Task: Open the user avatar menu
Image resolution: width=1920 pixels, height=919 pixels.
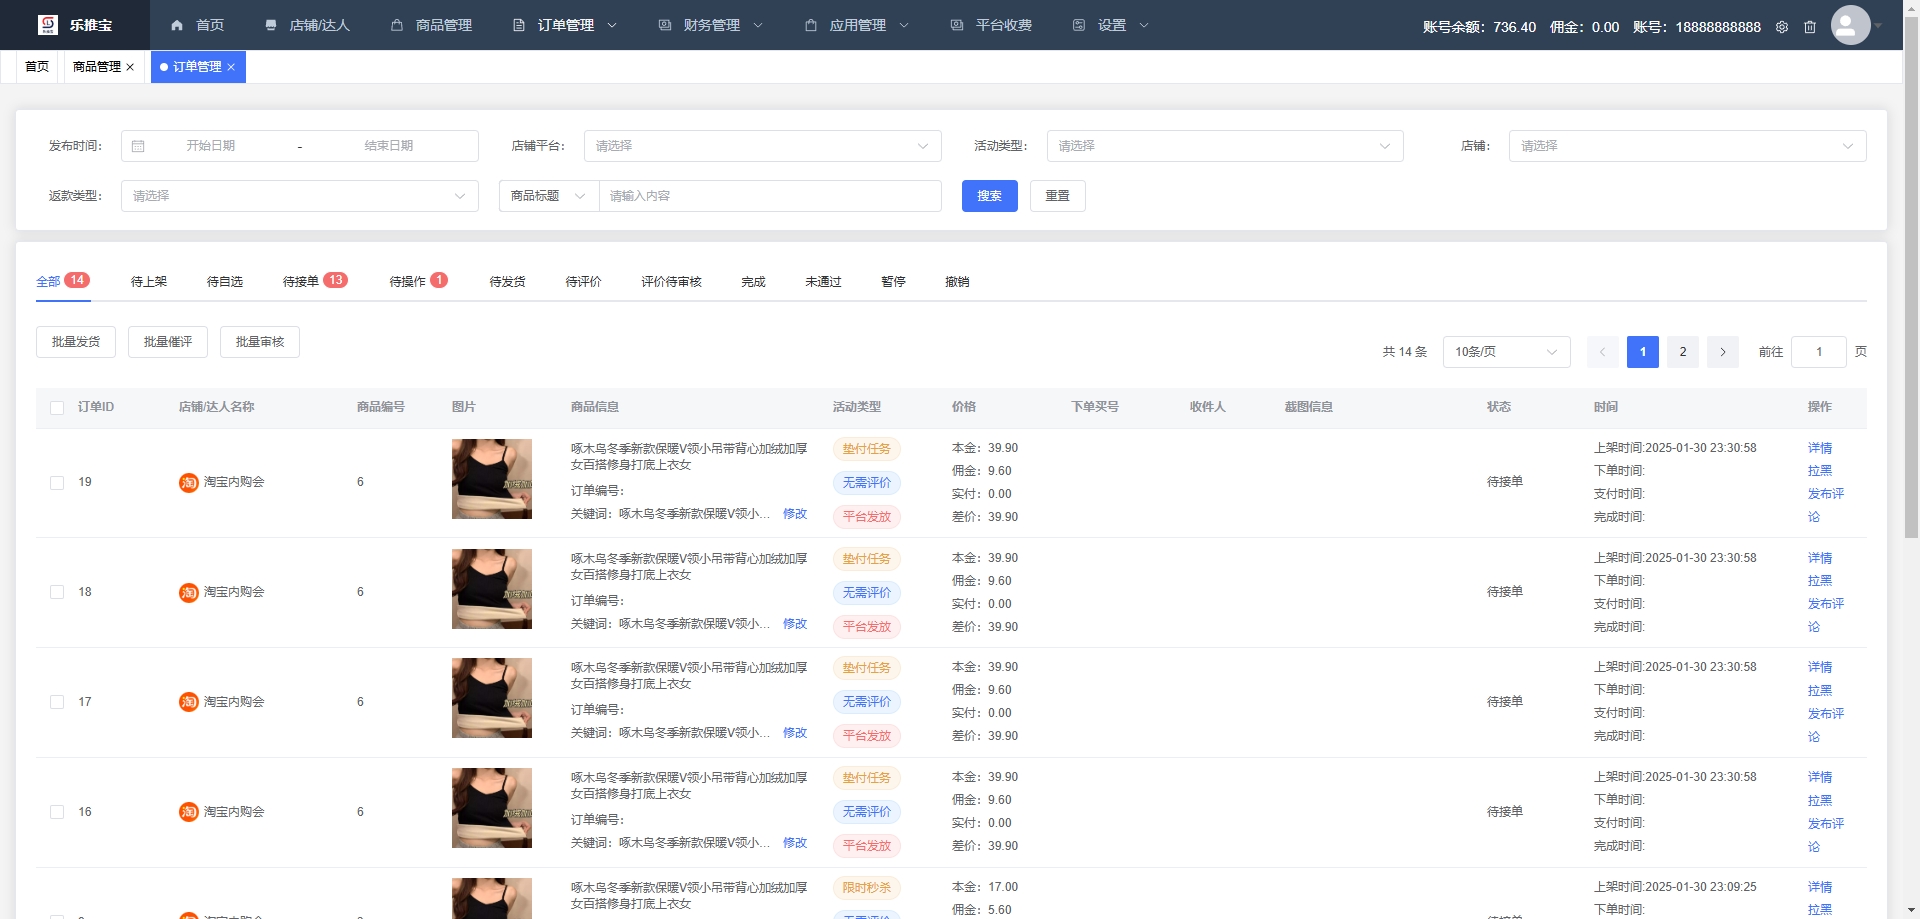Action: (1850, 26)
